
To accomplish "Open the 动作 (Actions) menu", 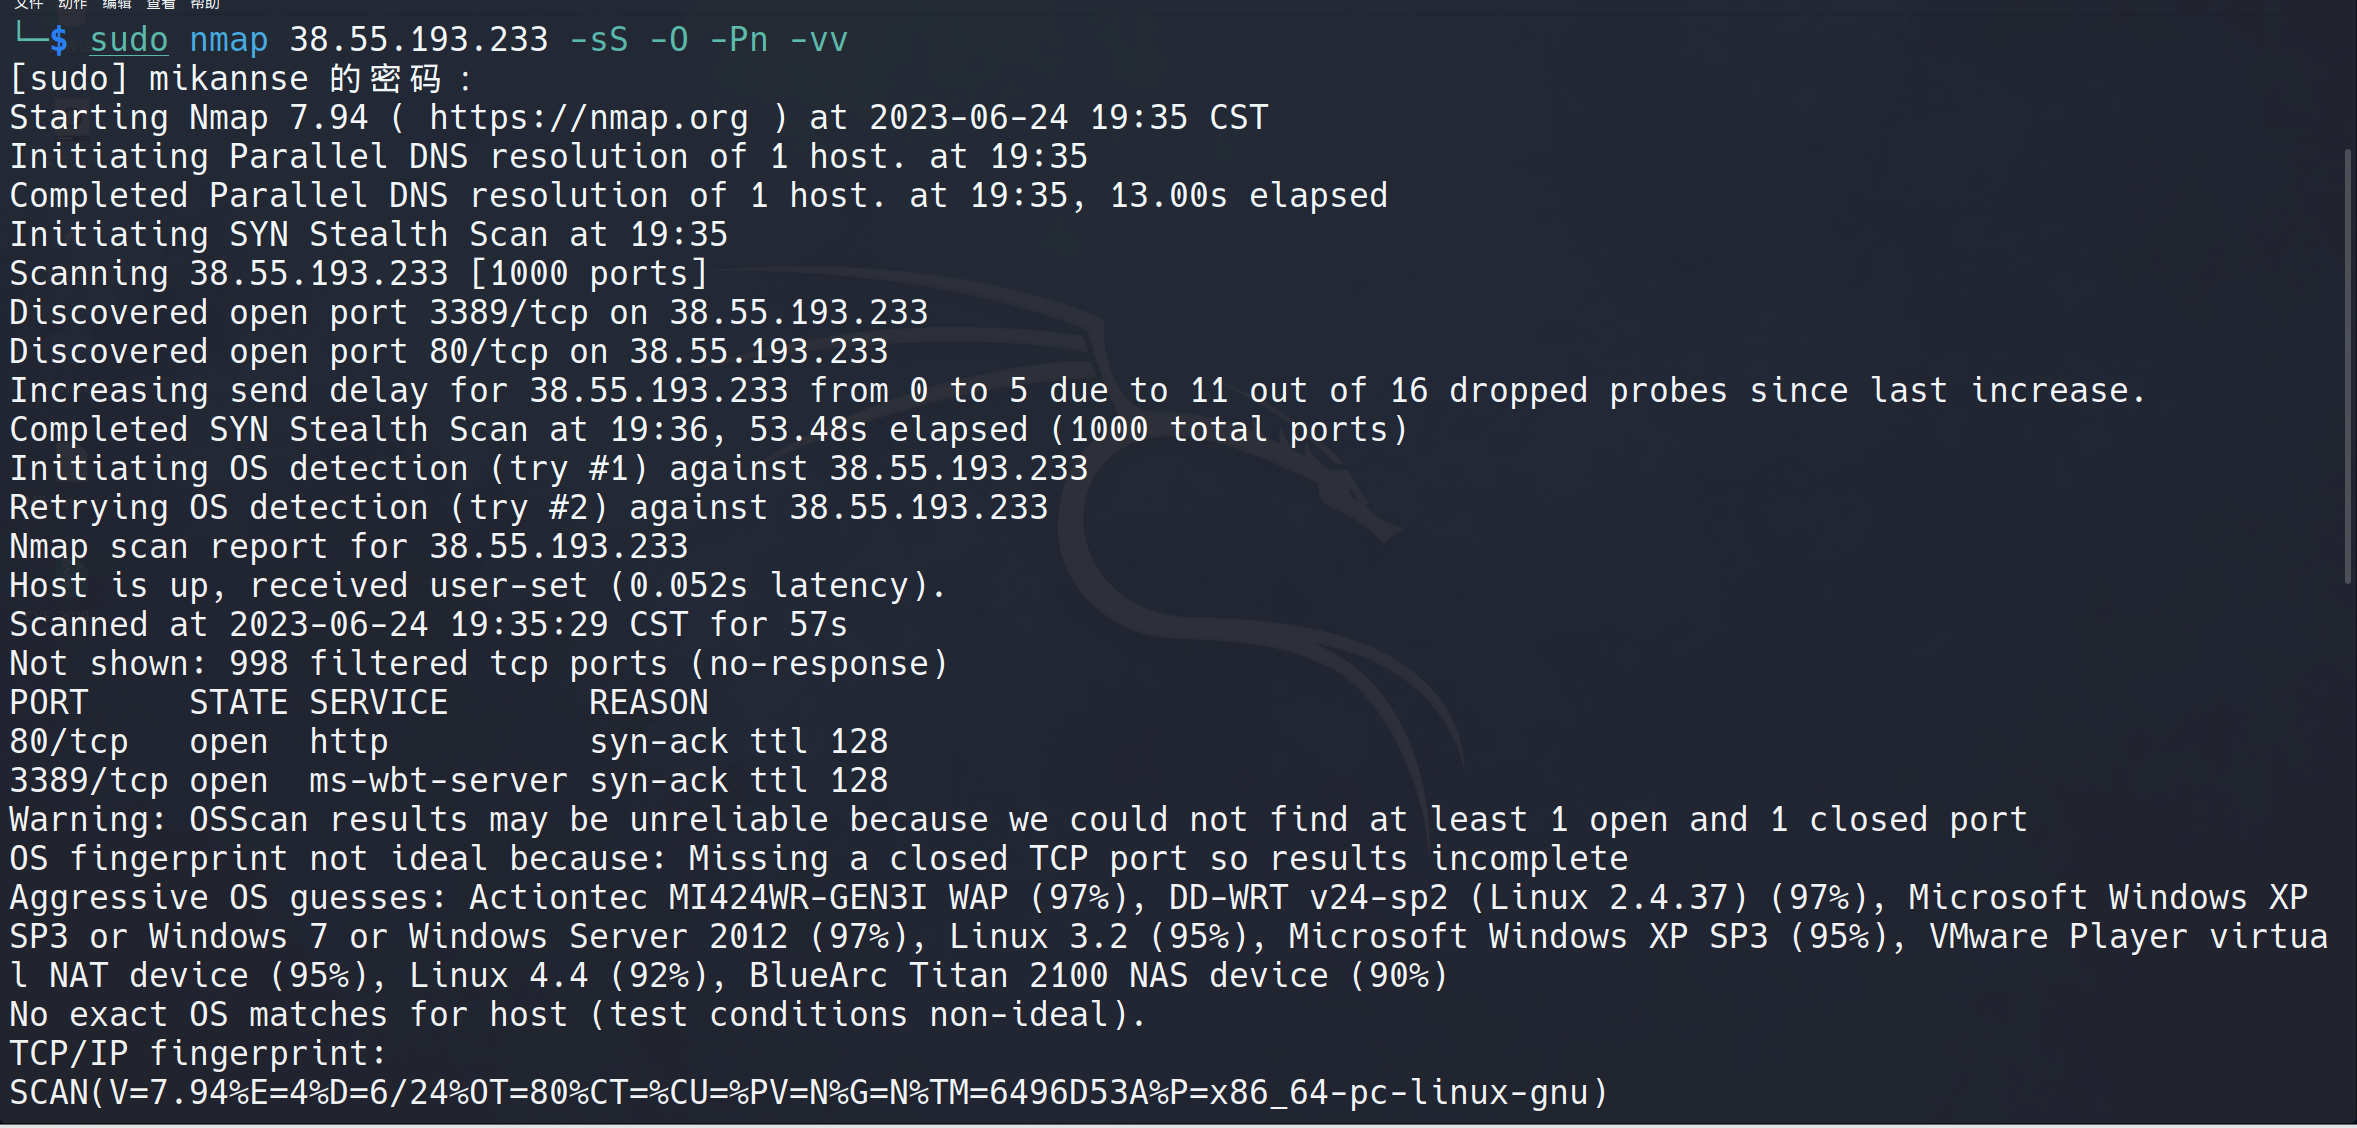I will point(73,4).
